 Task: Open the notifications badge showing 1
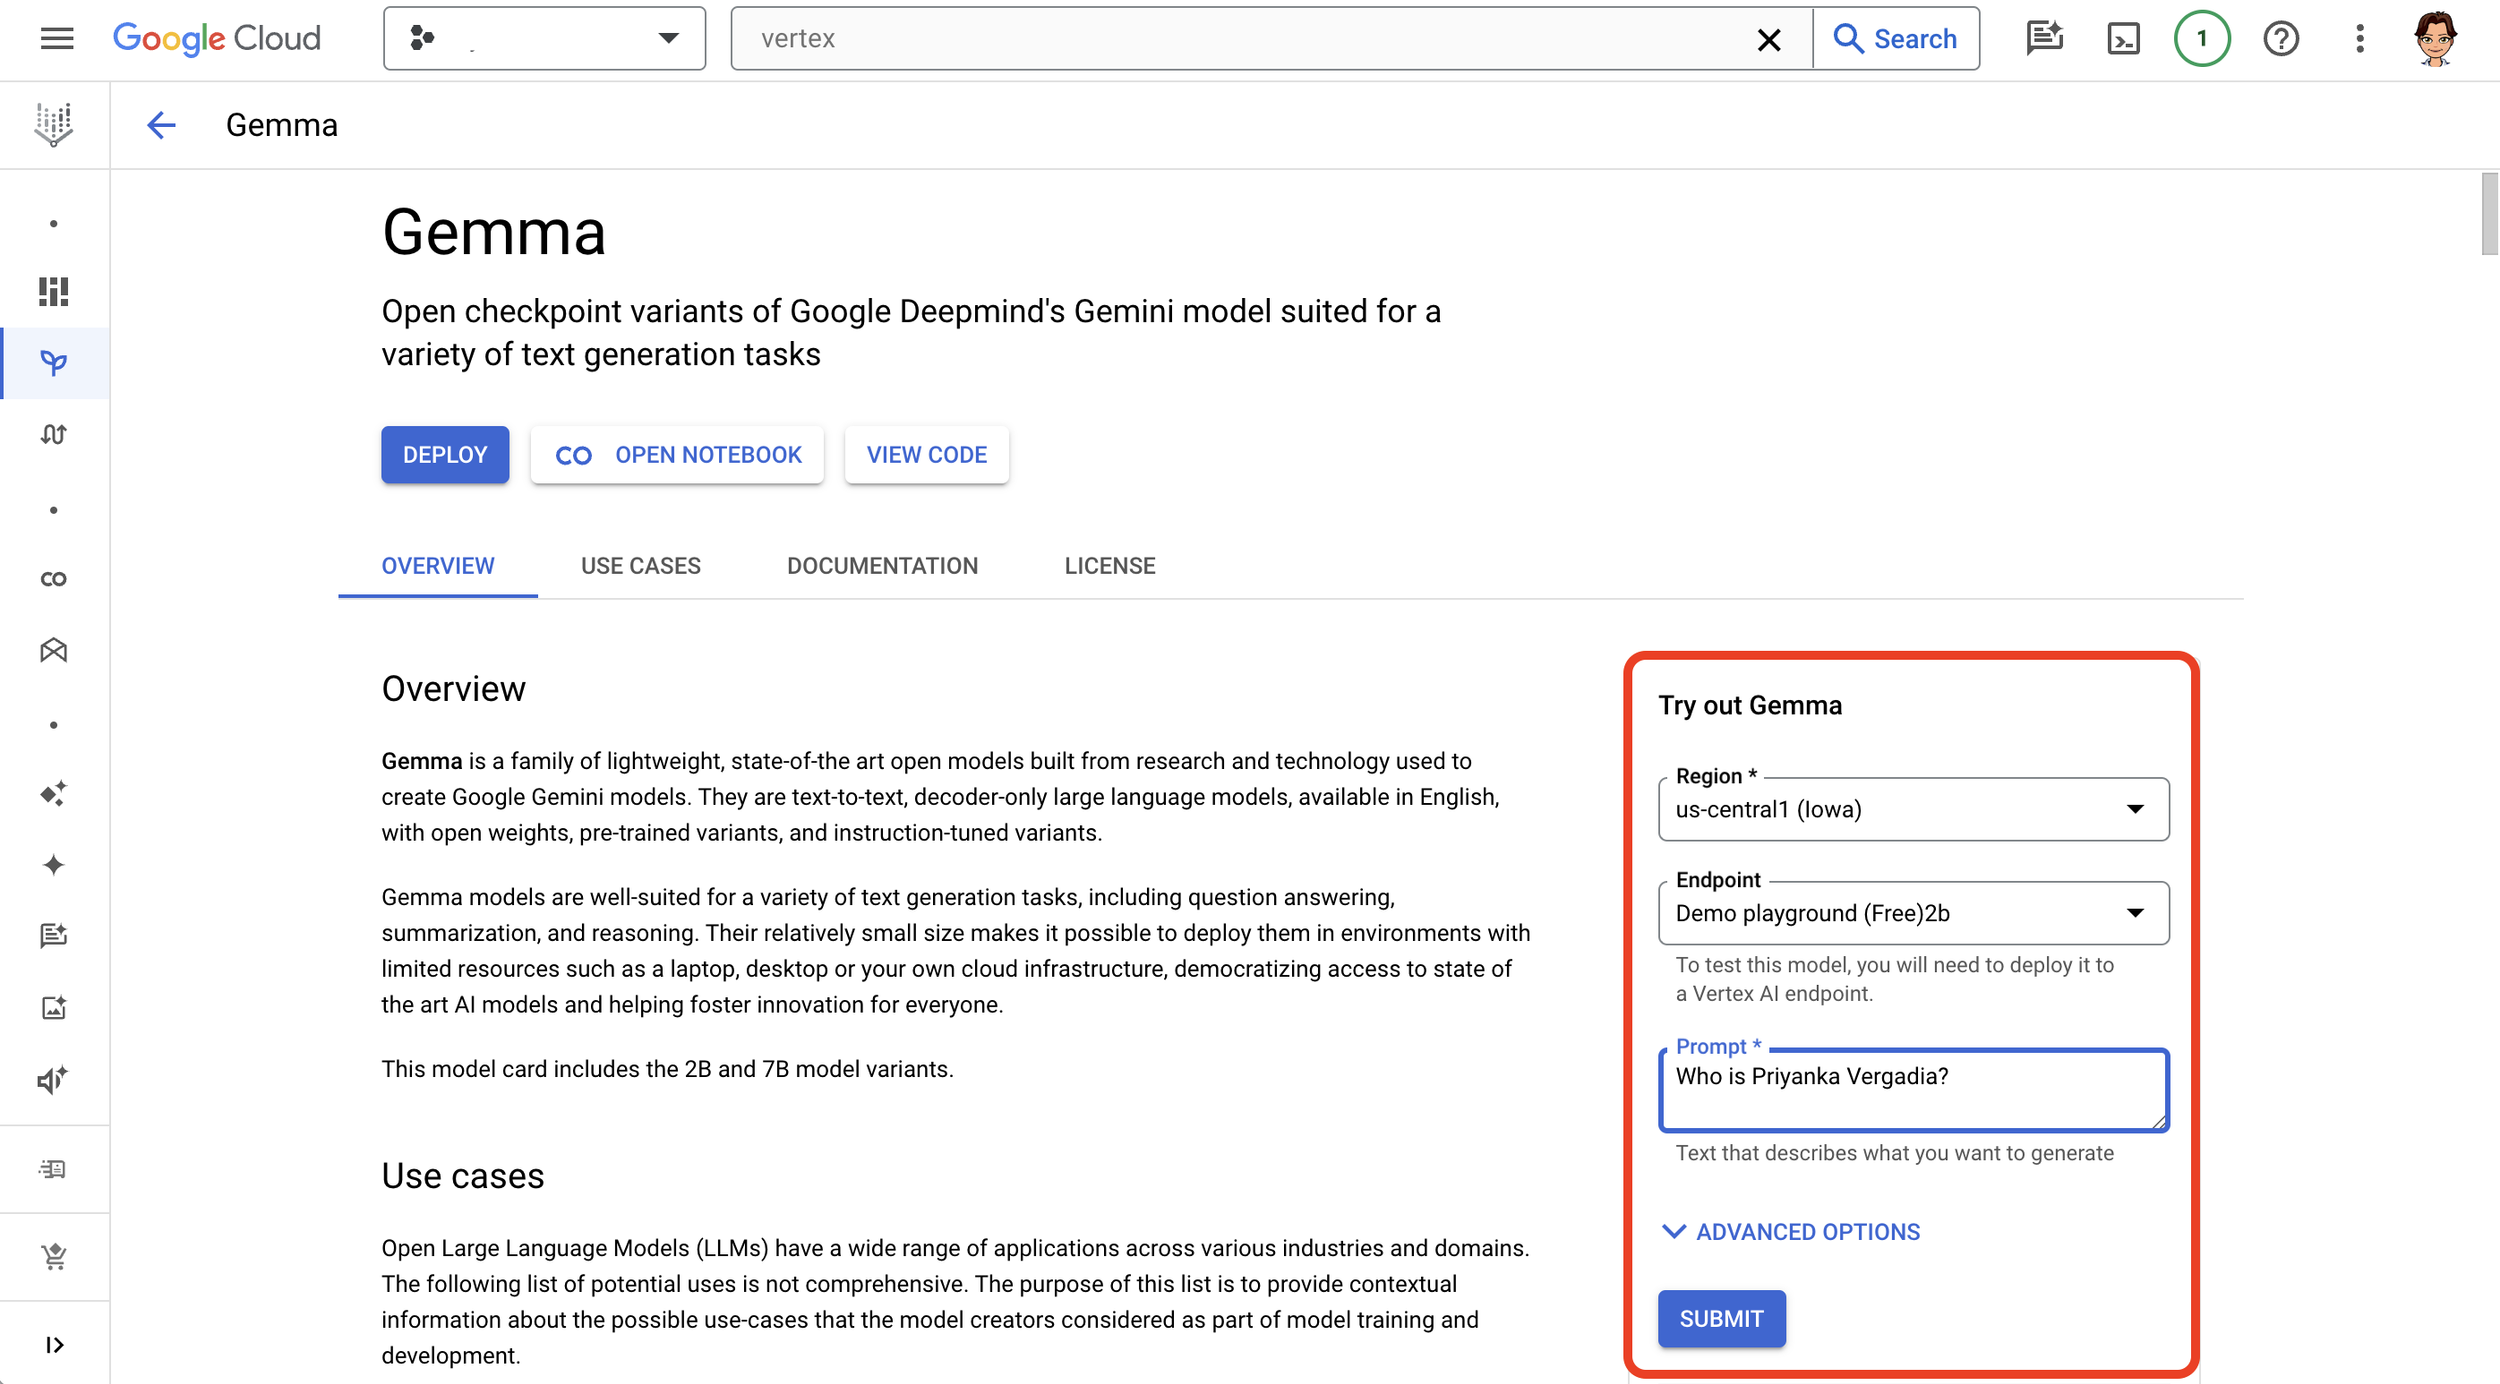point(2203,38)
